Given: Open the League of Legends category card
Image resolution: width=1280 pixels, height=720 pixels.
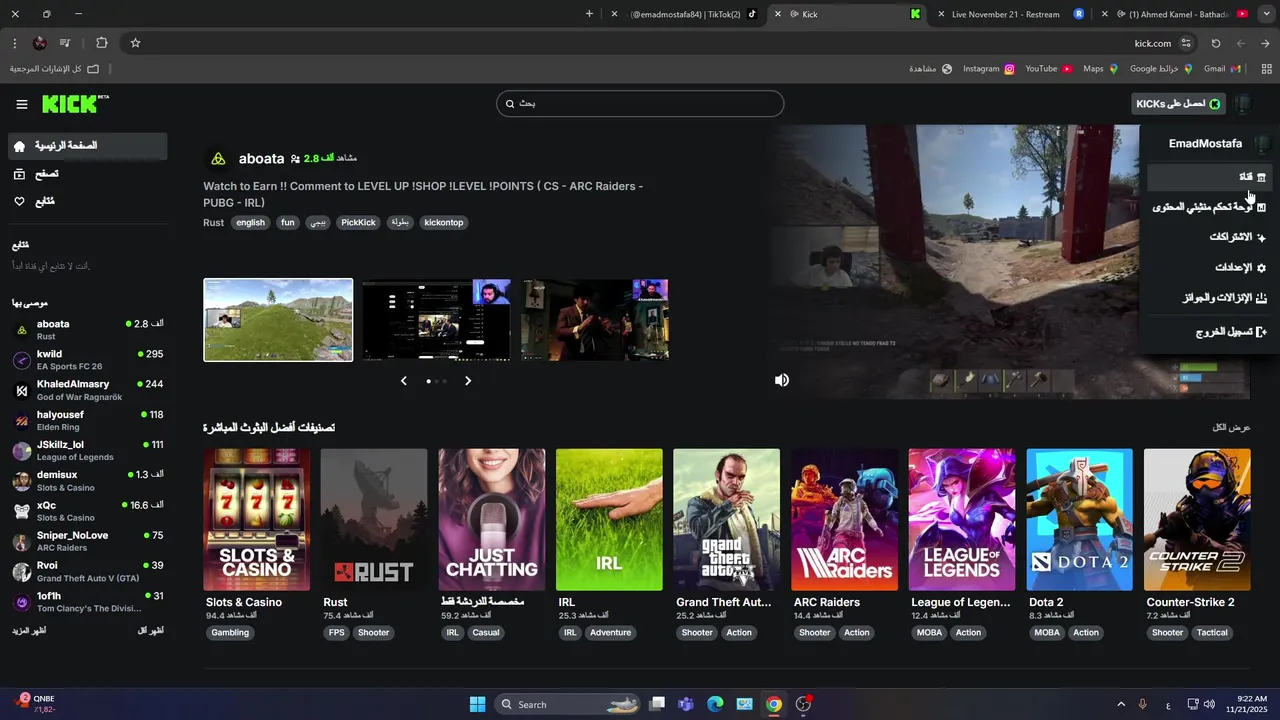Looking at the screenshot, I should (x=961, y=520).
